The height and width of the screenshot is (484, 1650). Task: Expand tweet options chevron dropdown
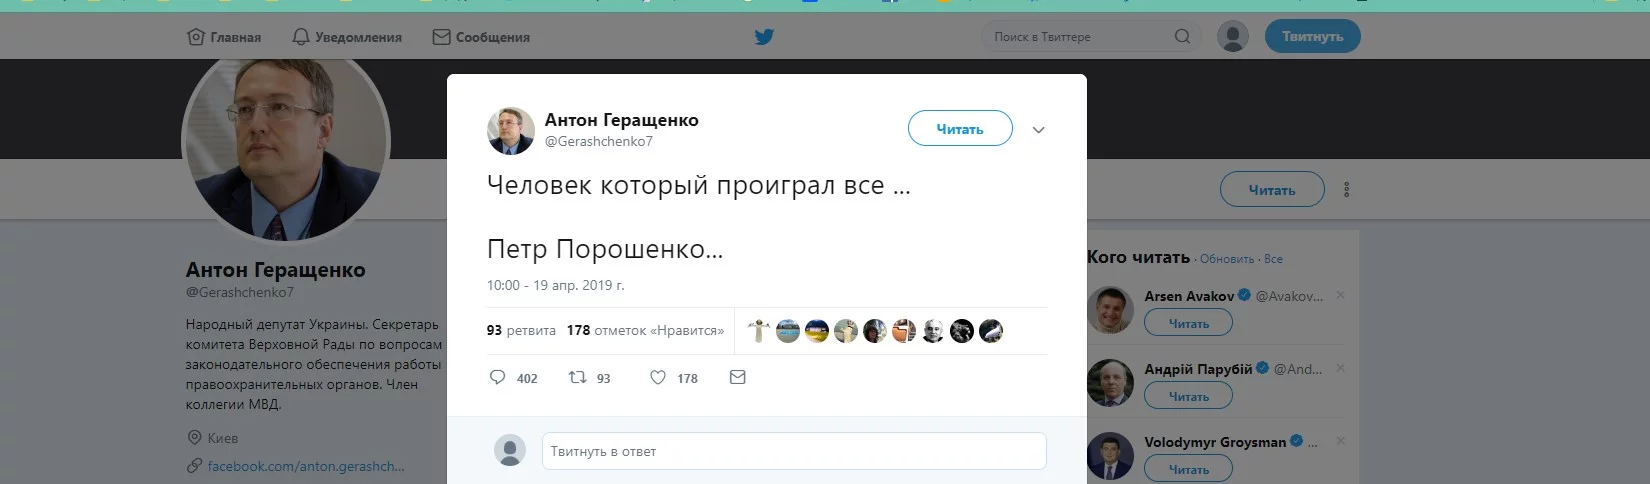coord(1038,130)
